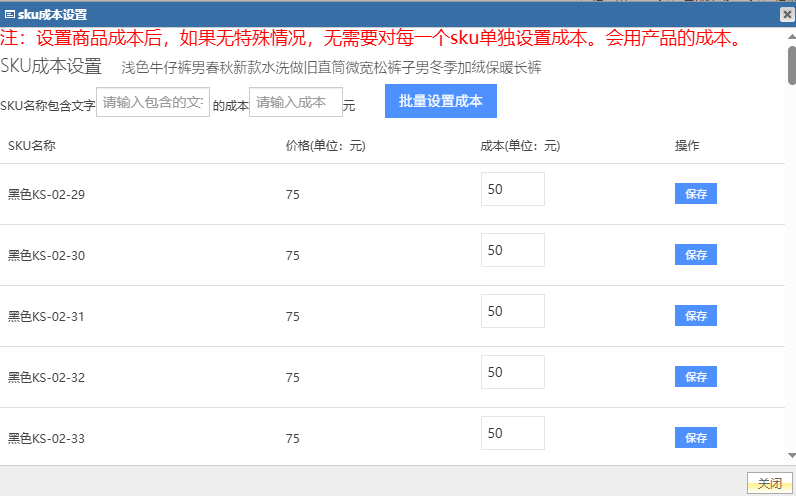The height and width of the screenshot is (496, 796).
Task: Edit the cost box for 黑色KS-02-32
Action: pos(512,372)
